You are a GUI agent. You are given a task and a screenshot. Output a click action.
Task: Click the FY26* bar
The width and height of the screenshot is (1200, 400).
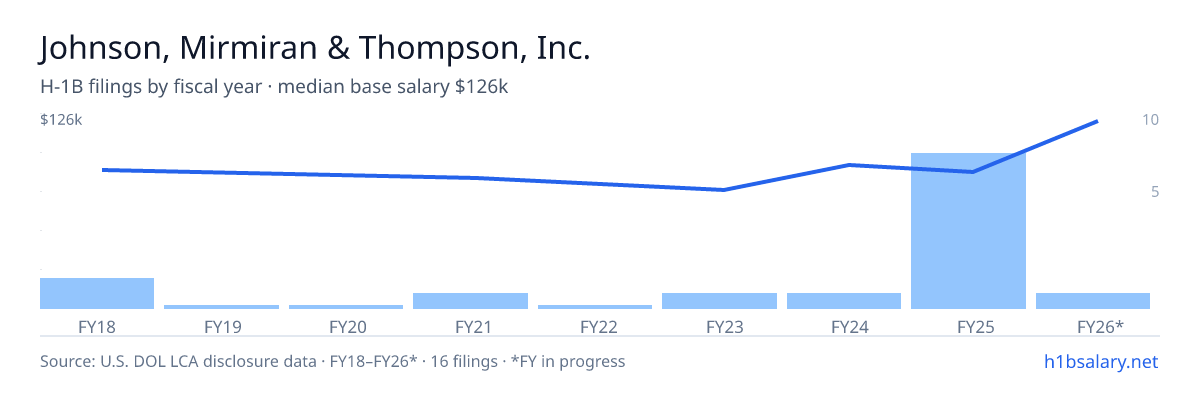pyautogui.click(x=1093, y=301)
